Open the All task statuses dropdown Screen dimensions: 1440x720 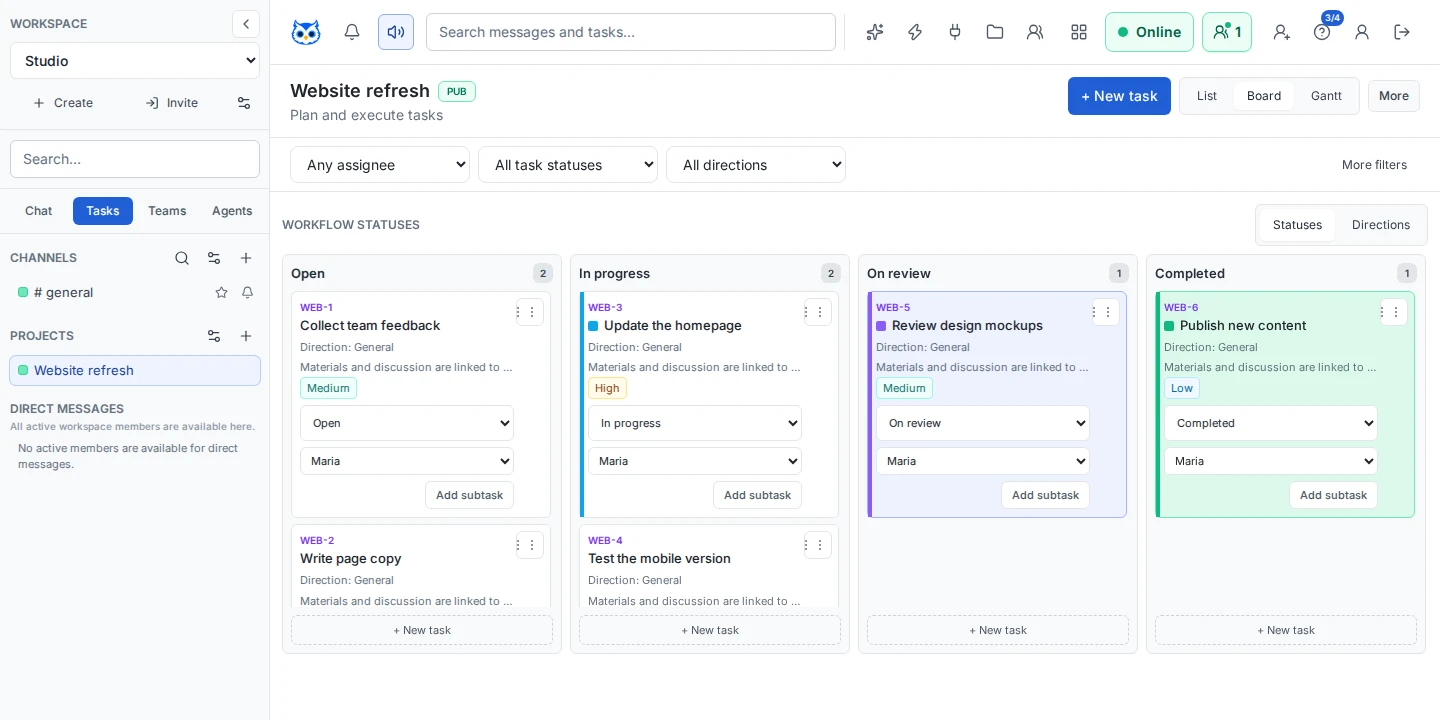tap(568, 165)
